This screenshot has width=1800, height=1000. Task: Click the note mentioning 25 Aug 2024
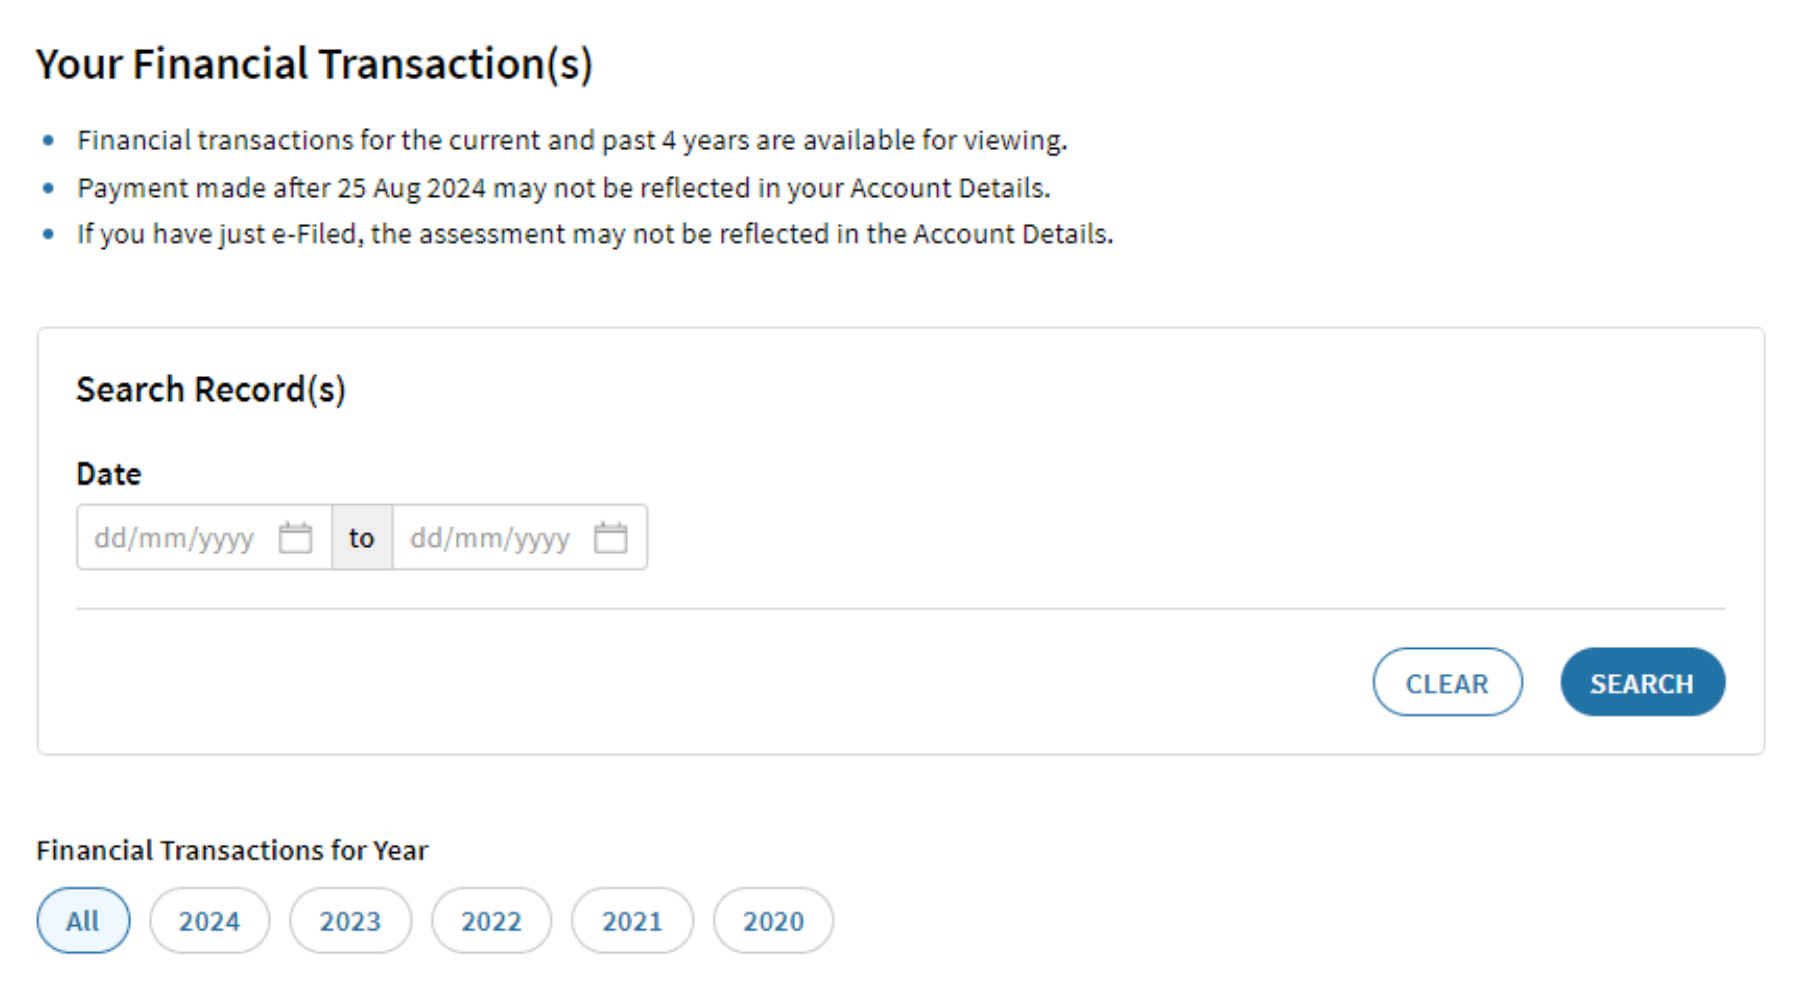coord(563,188)
